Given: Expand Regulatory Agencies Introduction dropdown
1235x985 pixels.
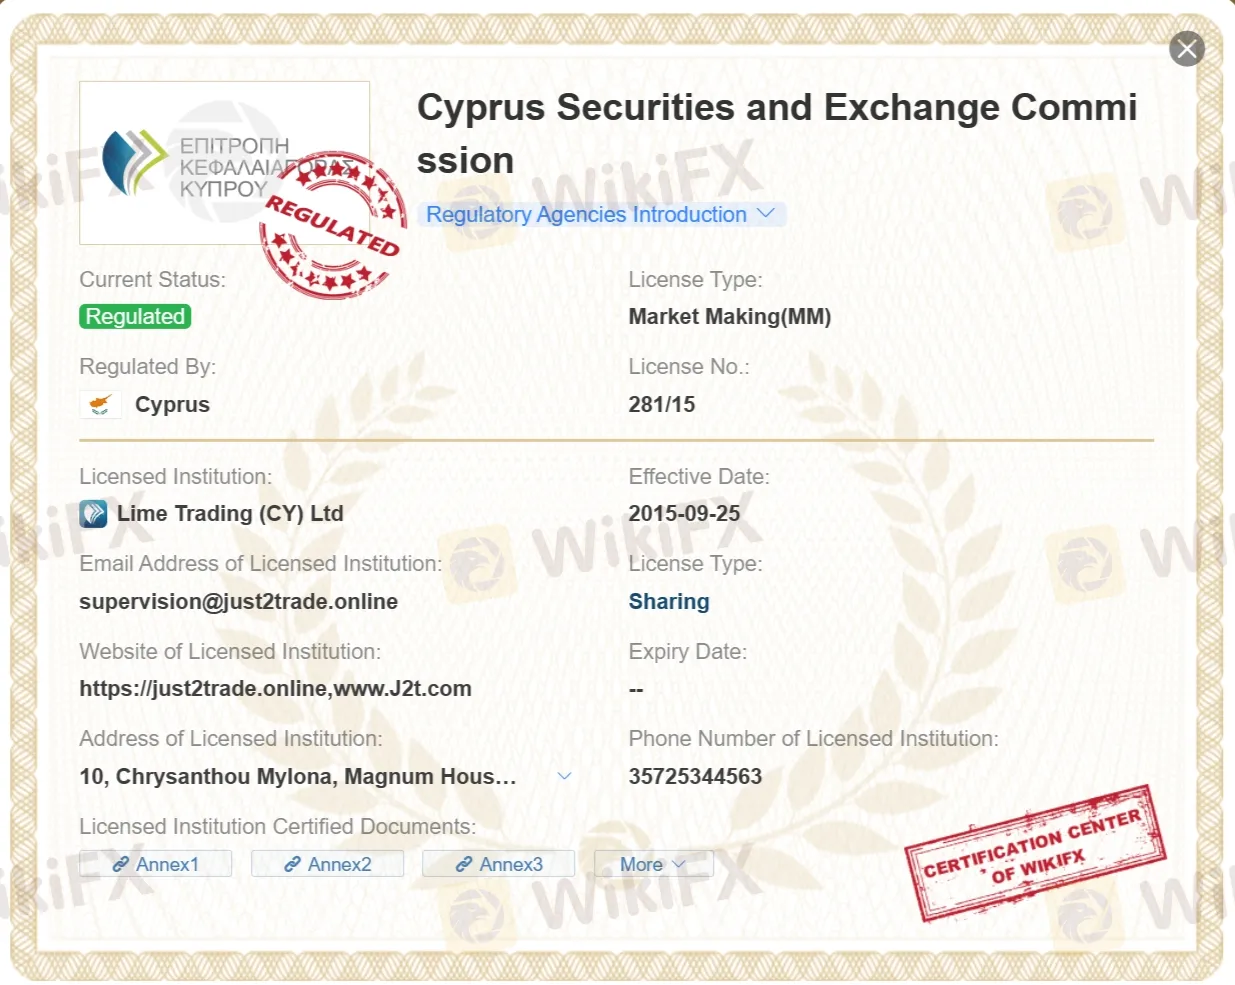Looking at the screenshot, I should (601, 214).
